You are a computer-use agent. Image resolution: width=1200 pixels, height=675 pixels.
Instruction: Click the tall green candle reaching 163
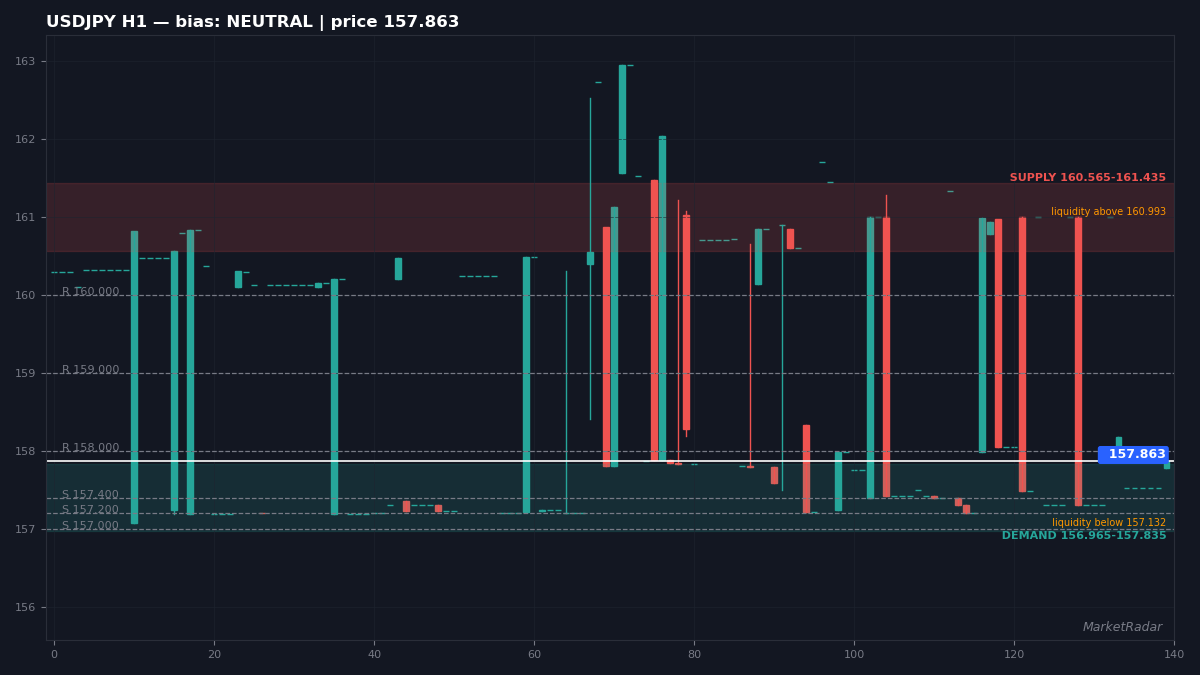[622, 119]
